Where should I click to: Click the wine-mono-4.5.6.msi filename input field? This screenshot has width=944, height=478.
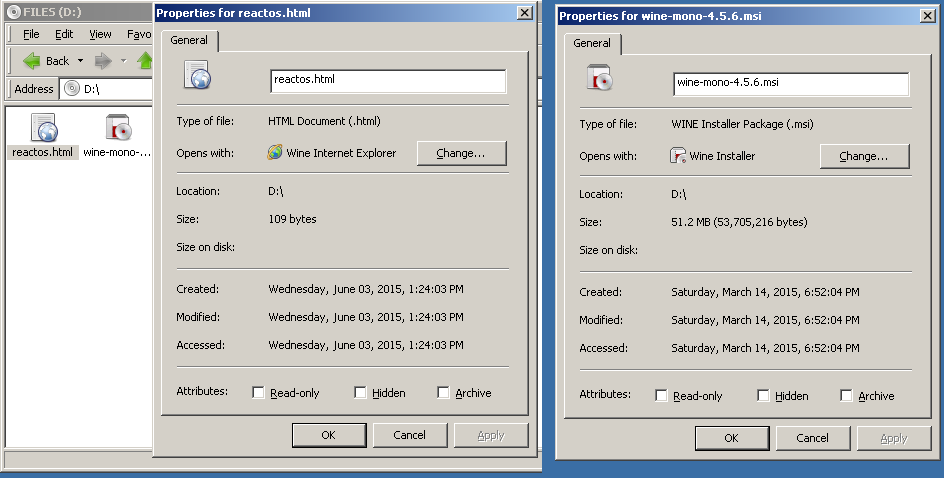click(x=791, y=84)
